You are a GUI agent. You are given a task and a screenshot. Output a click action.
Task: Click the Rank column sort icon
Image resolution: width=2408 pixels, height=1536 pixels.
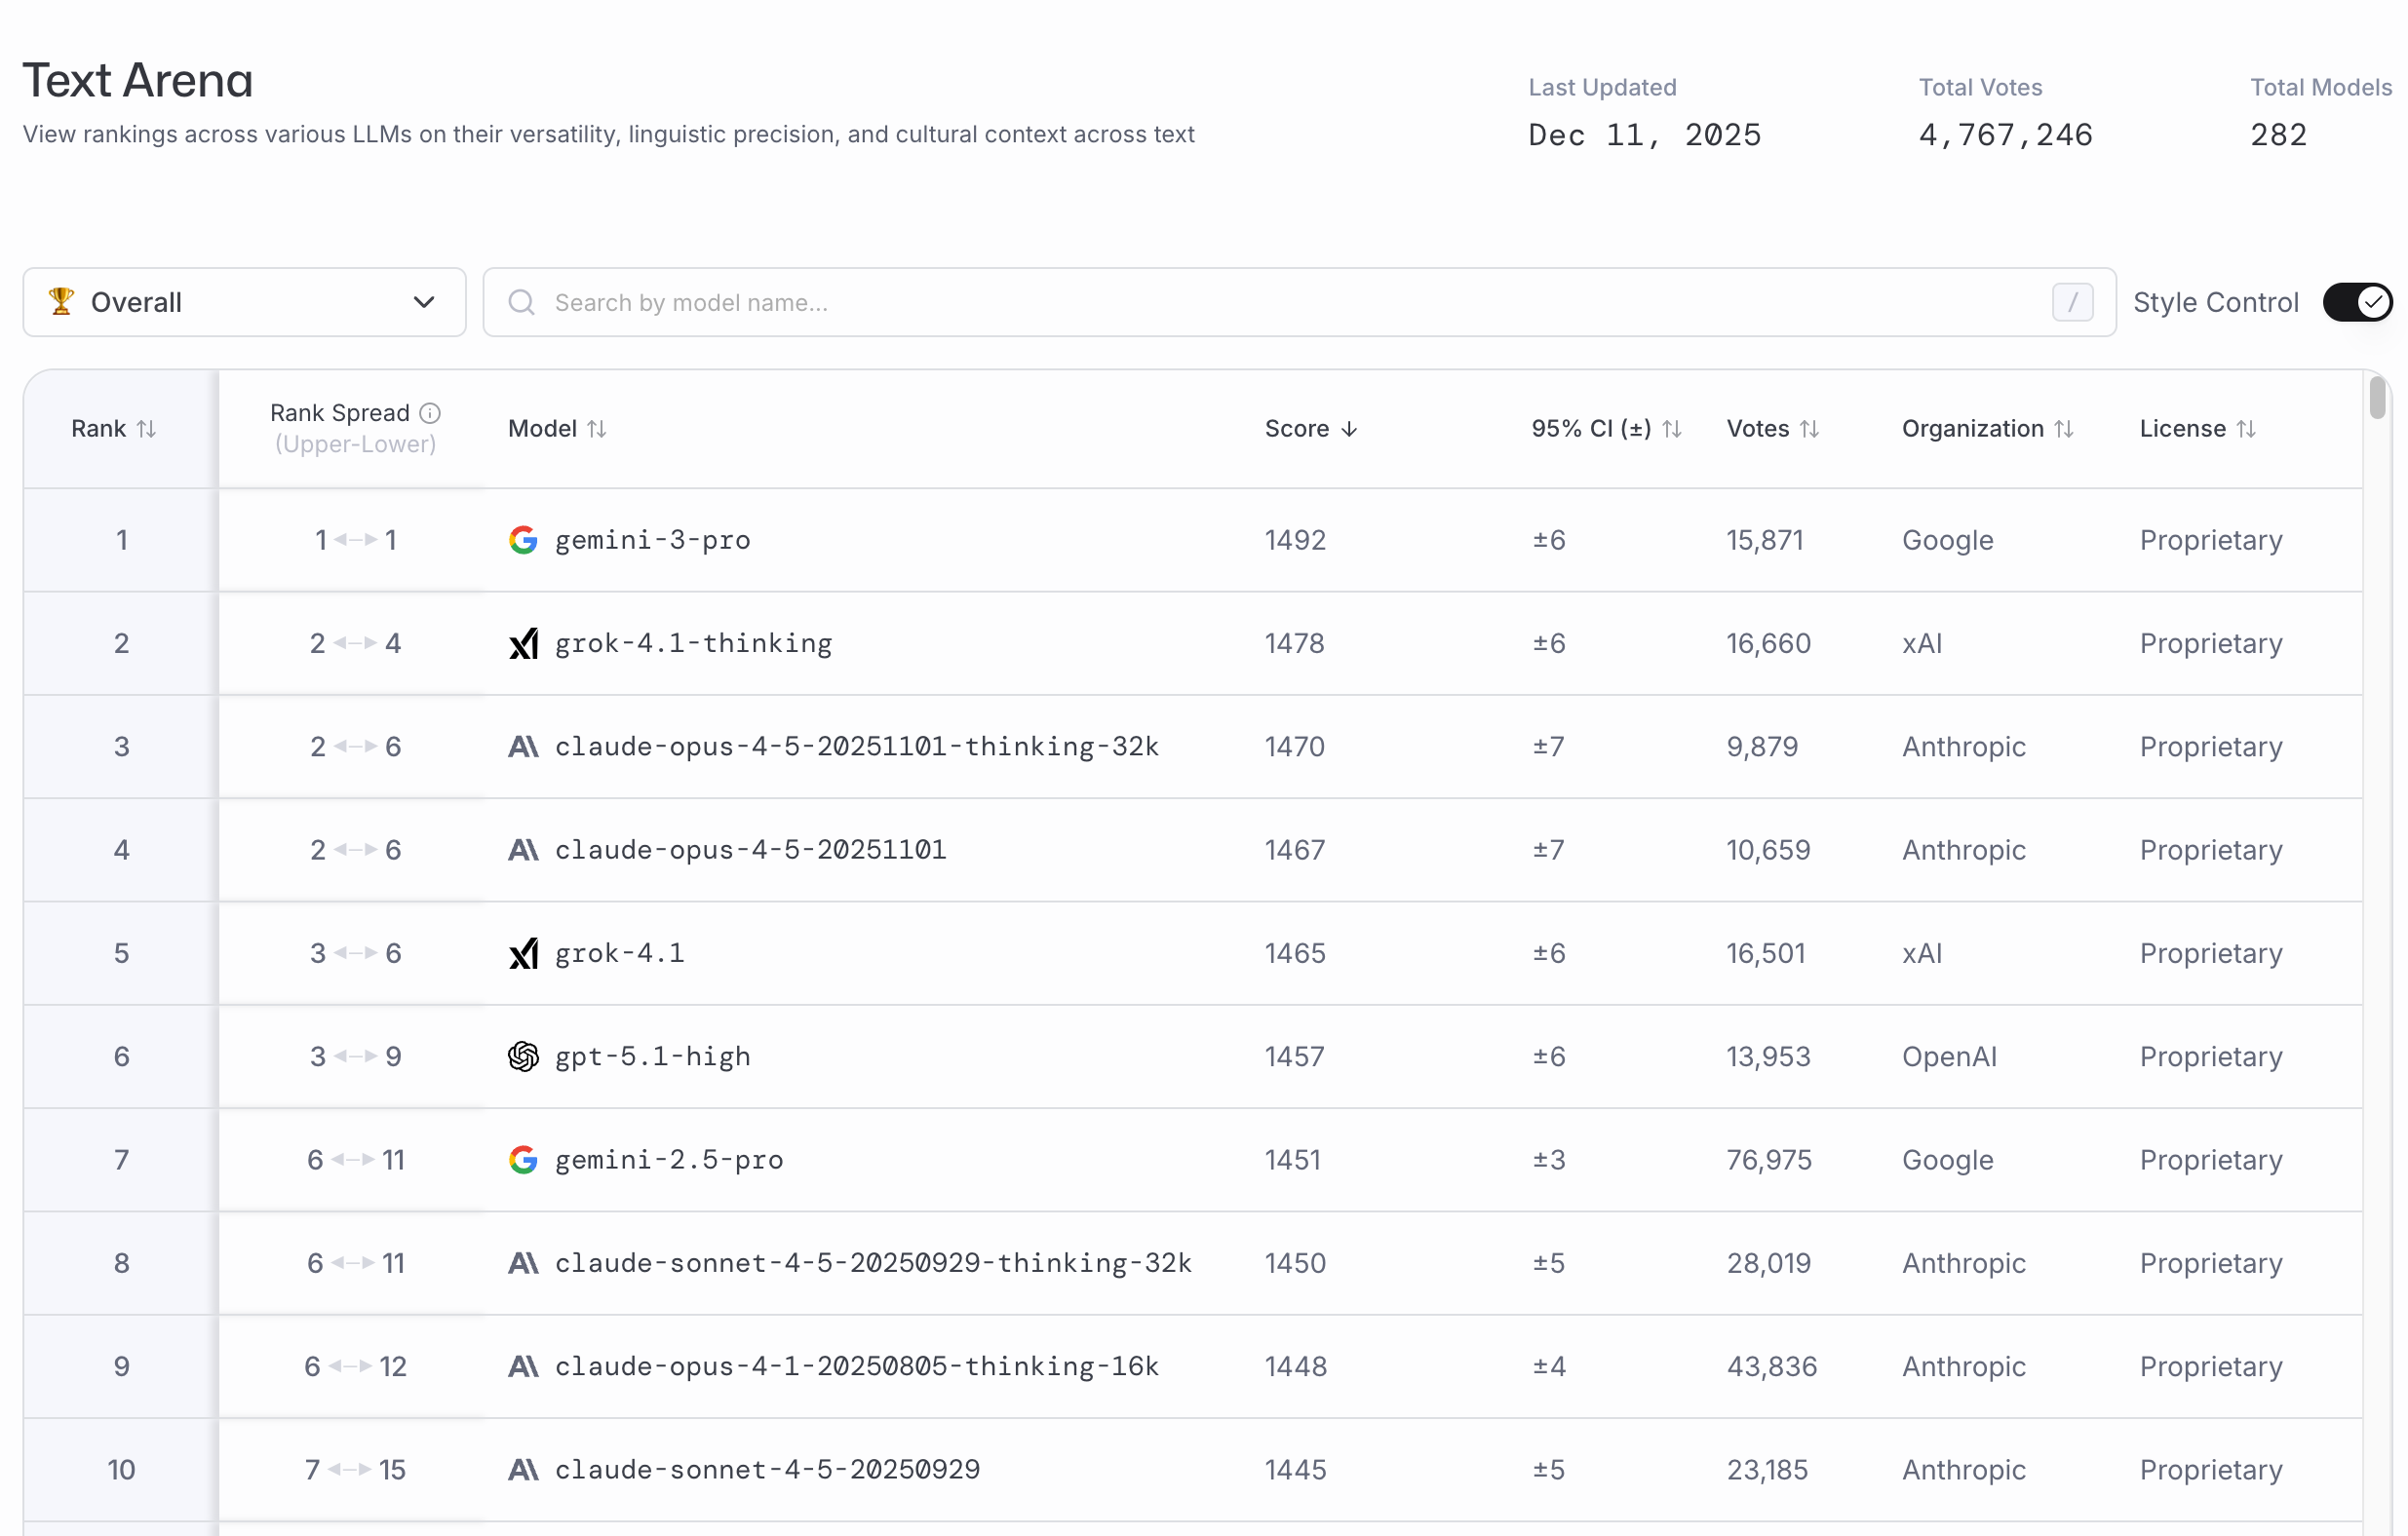click(147, 429)
